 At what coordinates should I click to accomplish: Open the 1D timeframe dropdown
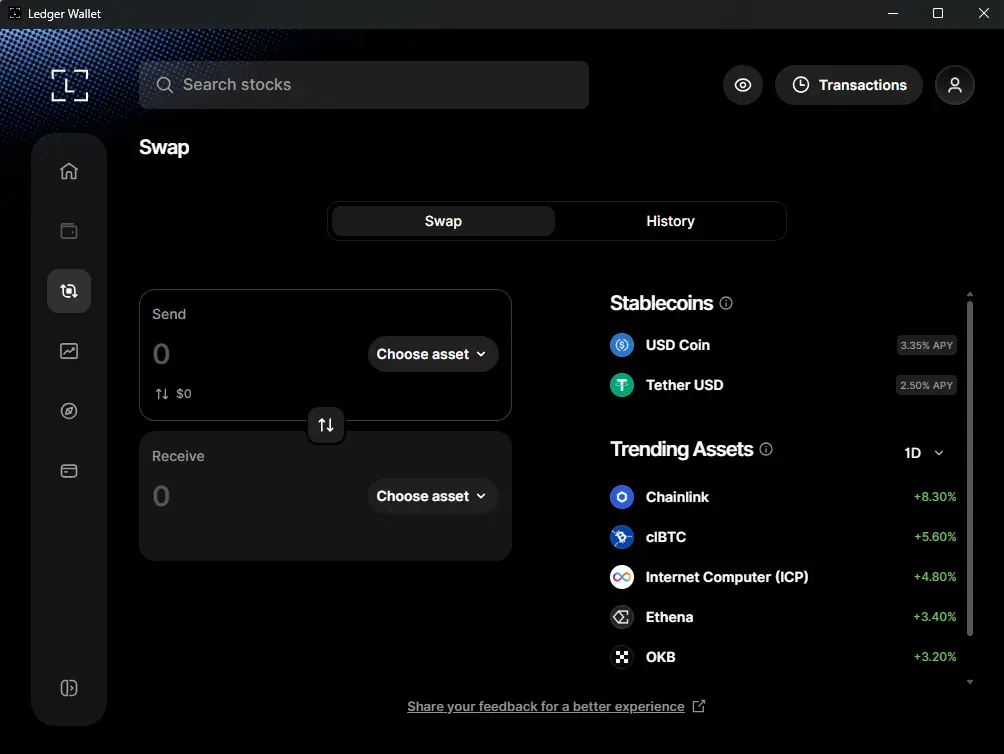(924, 453)
